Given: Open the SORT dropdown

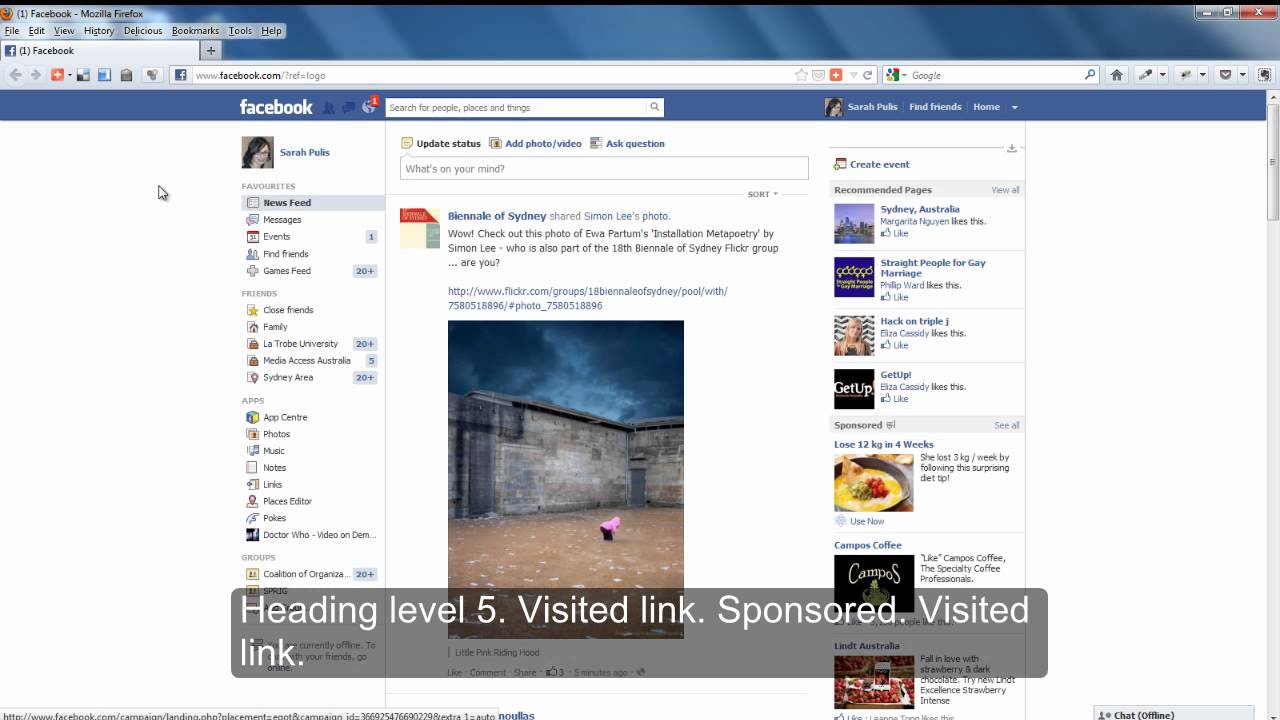Looking at the screenshot, I should 762,194.
